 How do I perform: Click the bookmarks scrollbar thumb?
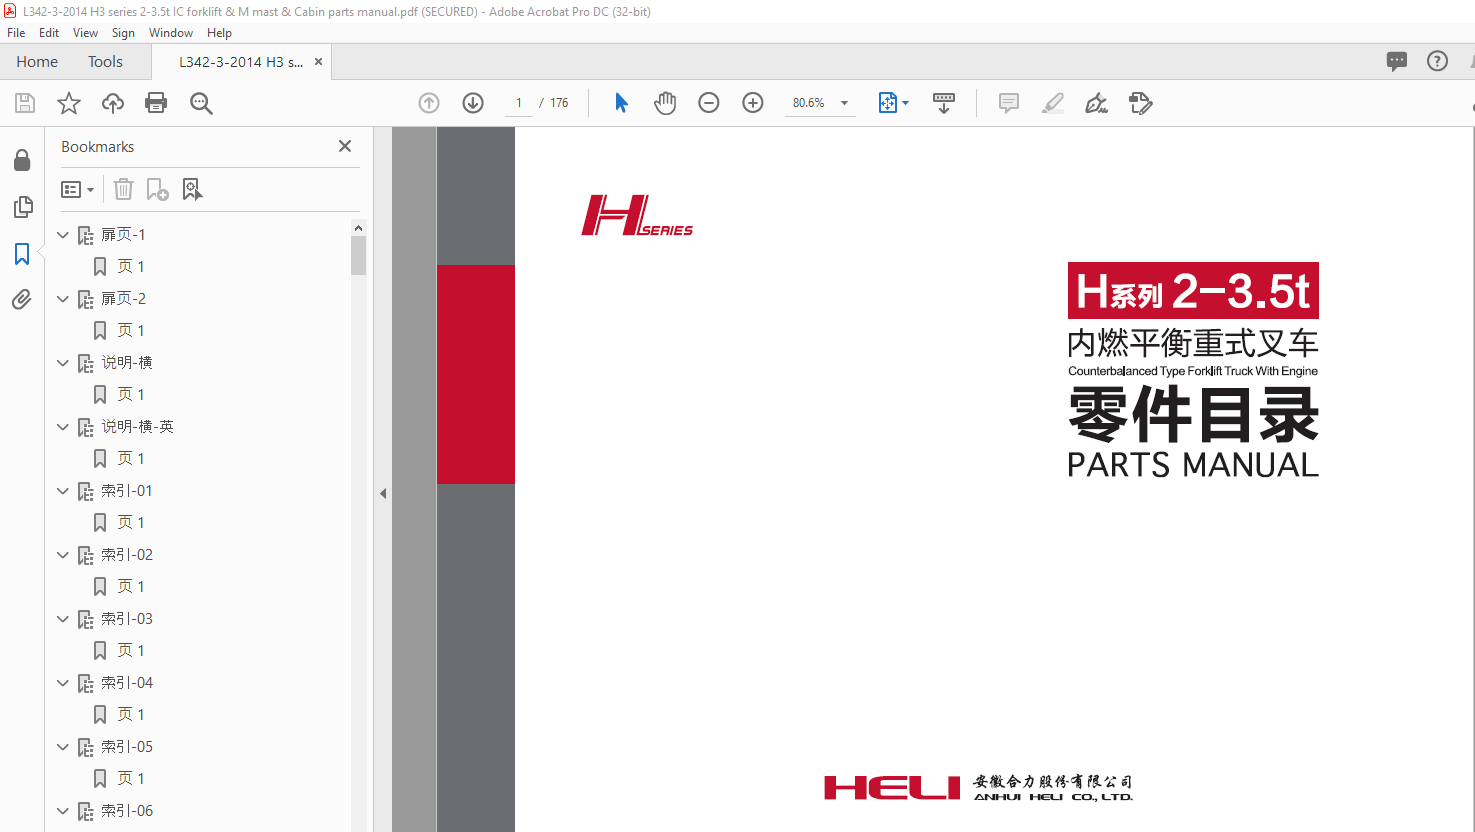(358, 255)
